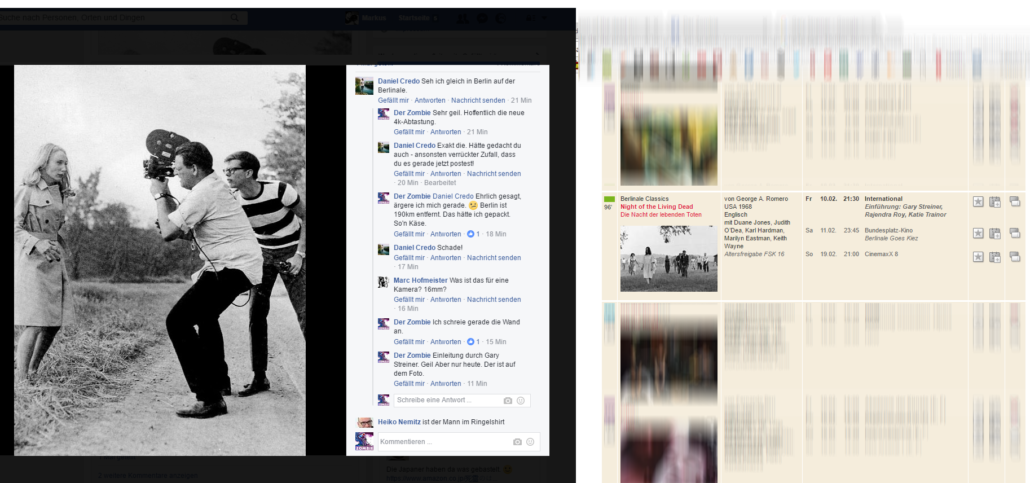Image resolution: width=1030 pixels, height=483 pixels.
Task: Select 'Berlinale Goes Kiez' text in schedule
Action: 891,239
